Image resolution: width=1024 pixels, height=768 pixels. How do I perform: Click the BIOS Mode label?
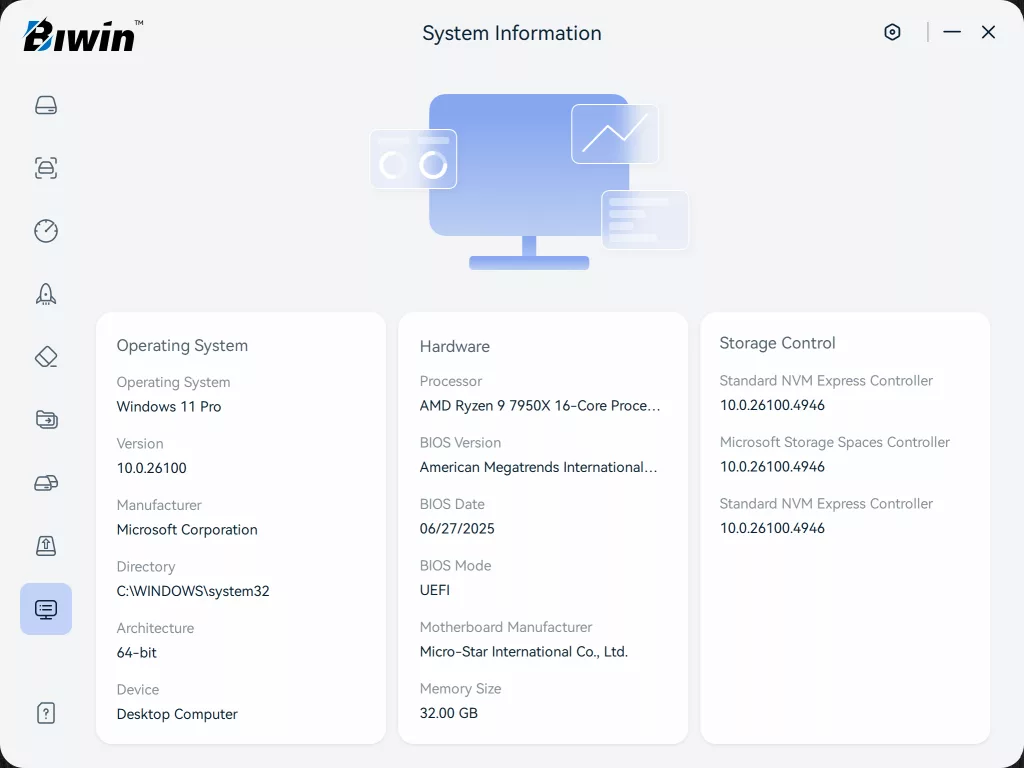pyautogui.click(x=455, y=566)
